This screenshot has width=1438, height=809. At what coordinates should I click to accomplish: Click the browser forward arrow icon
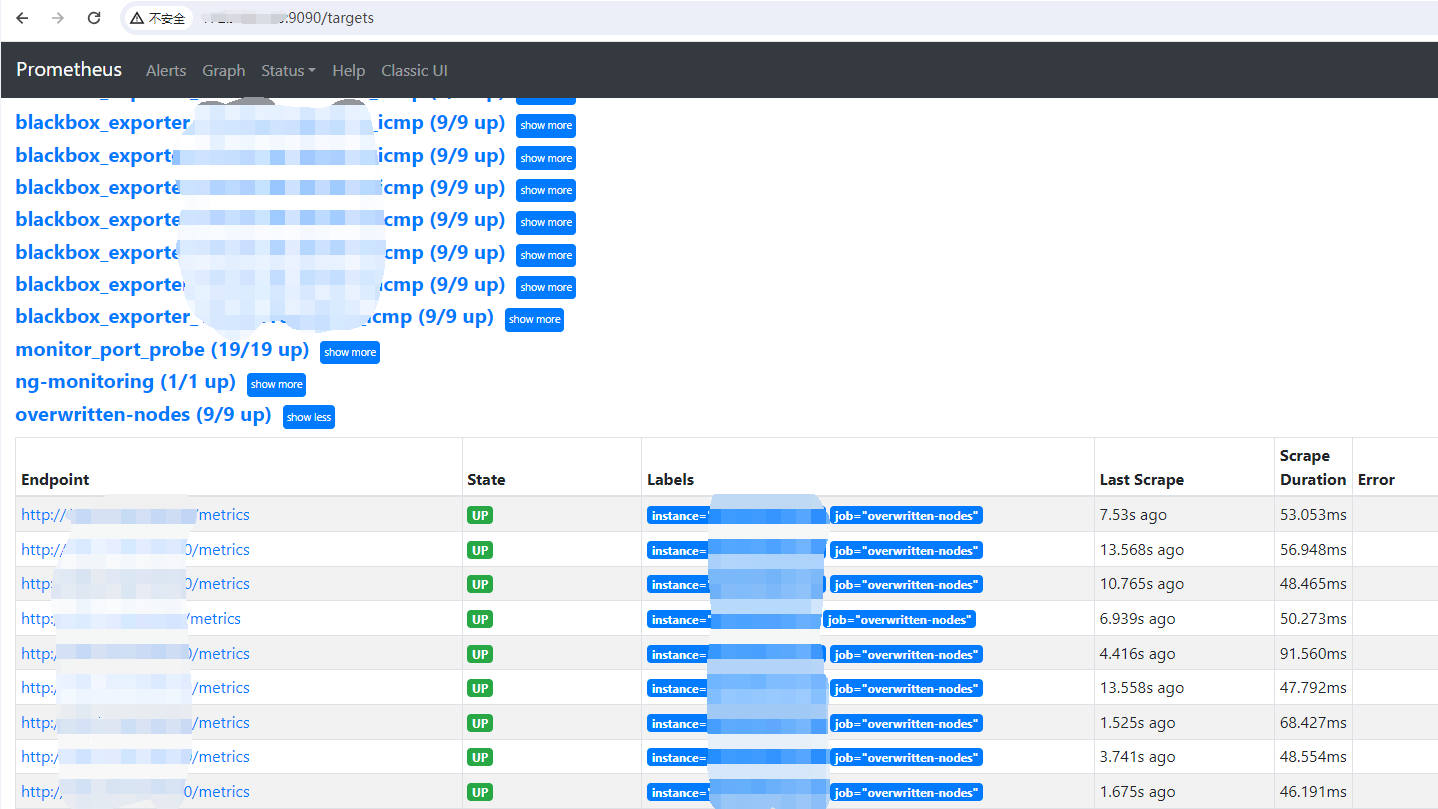[x=58, y=18]
